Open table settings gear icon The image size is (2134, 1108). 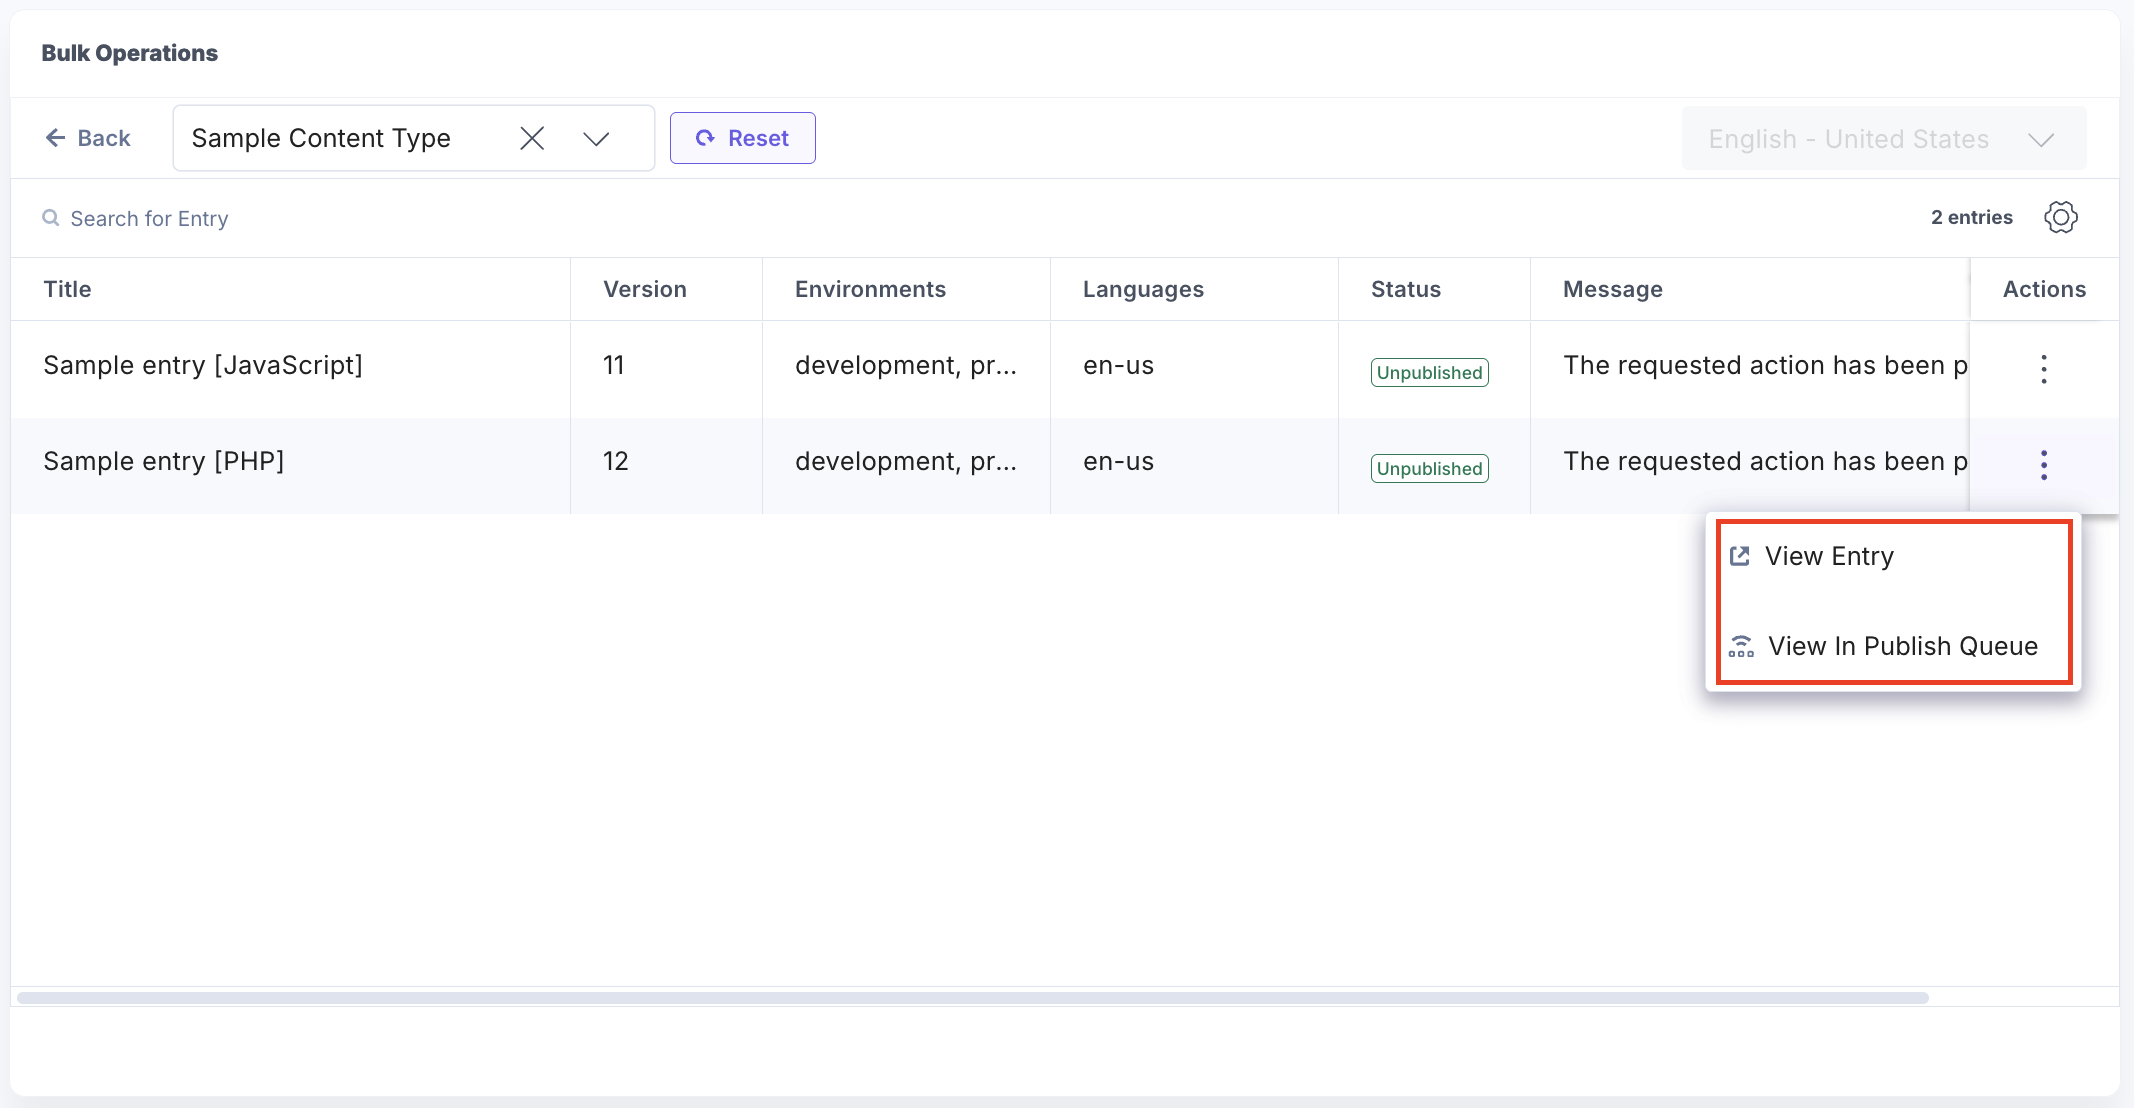pyautogui.click(x=2060, y=217)
